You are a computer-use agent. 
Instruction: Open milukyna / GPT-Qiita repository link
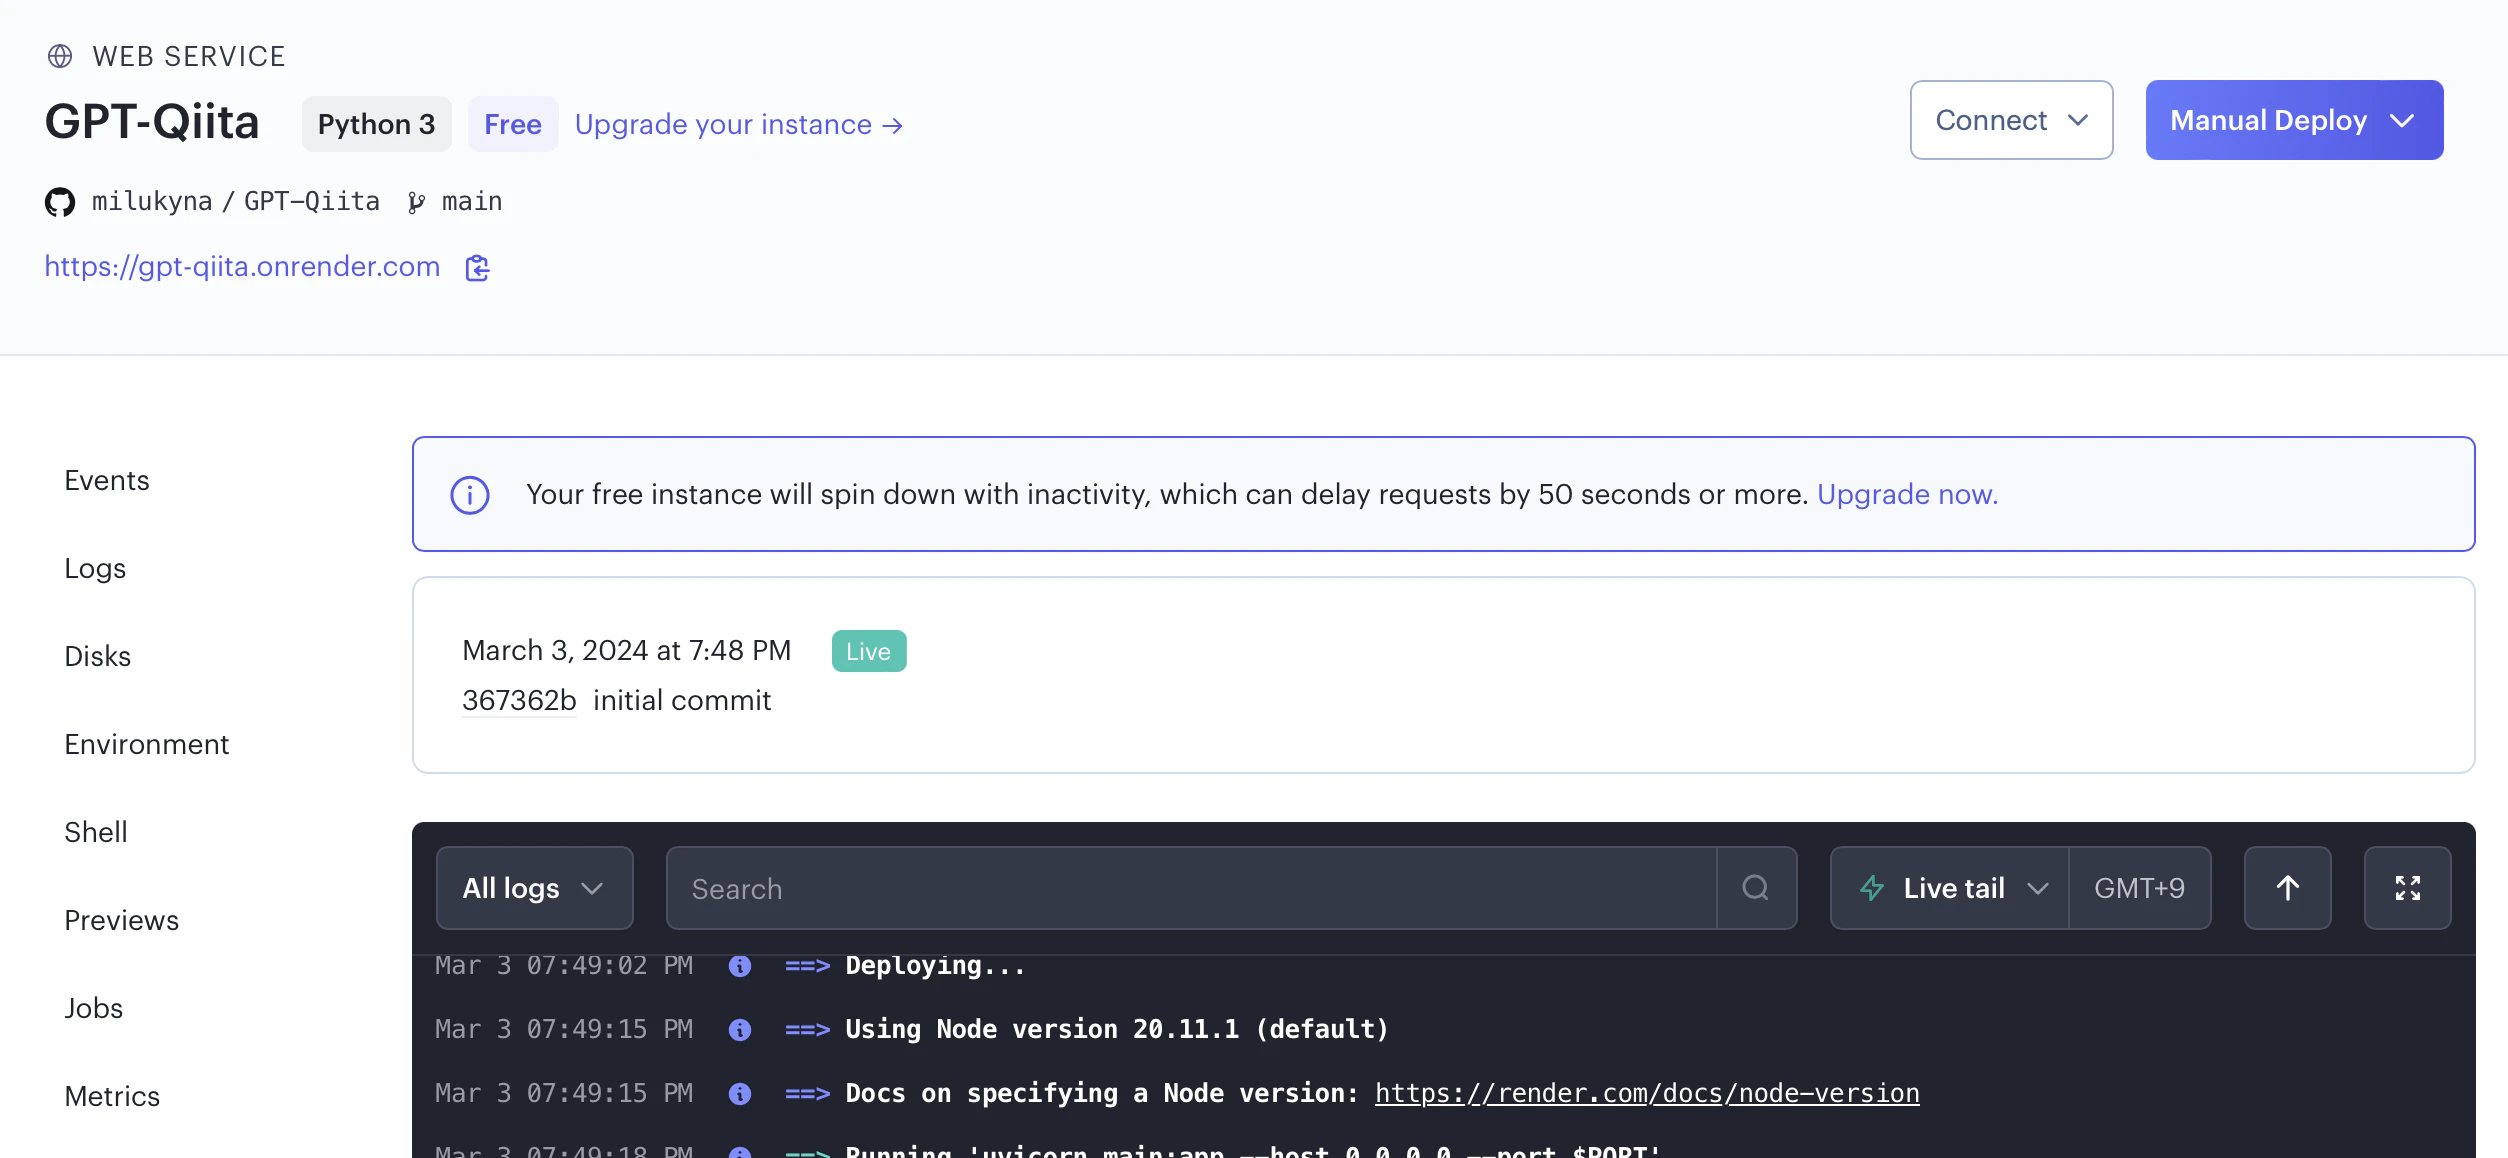click(236, 202)
